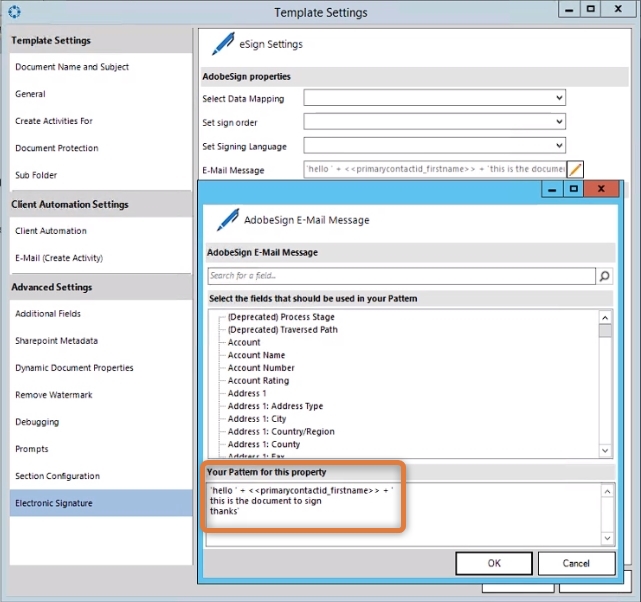Select Electronic Signature in the sidebar
The width and height of the screenshot is (641, 602).
[x=54, y=503]
